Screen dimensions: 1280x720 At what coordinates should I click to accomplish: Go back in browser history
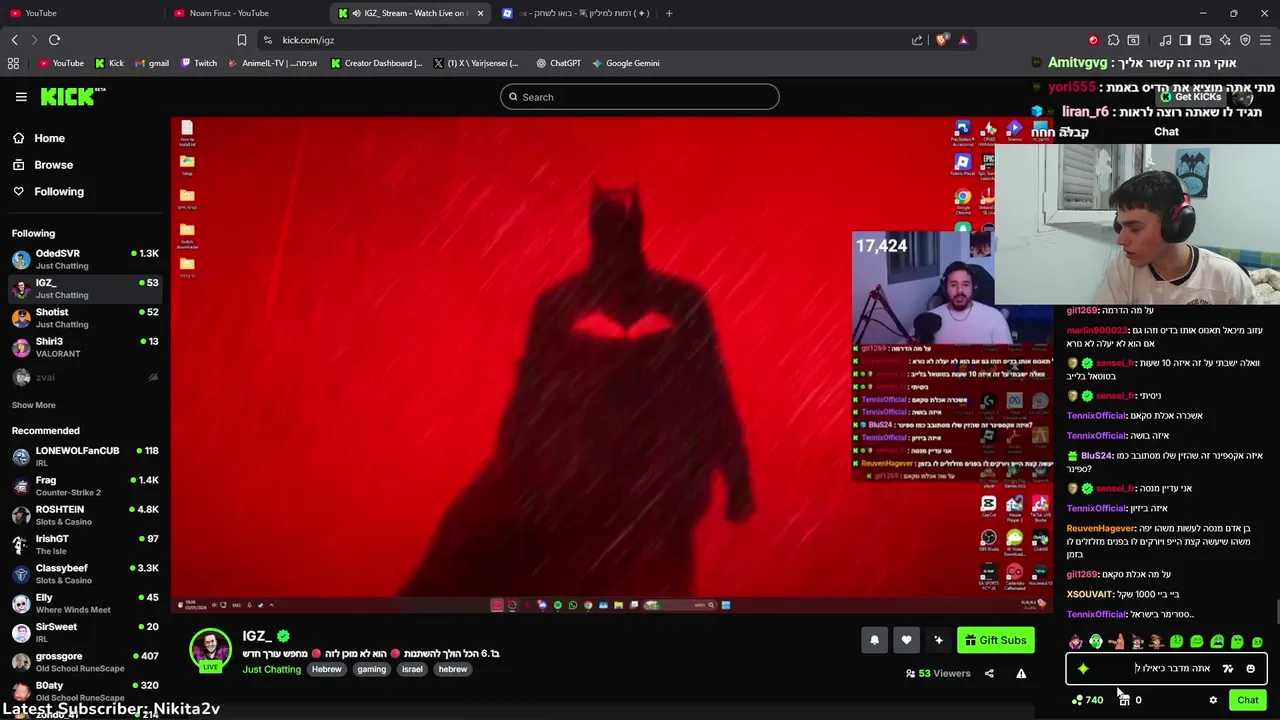[14, 40]
